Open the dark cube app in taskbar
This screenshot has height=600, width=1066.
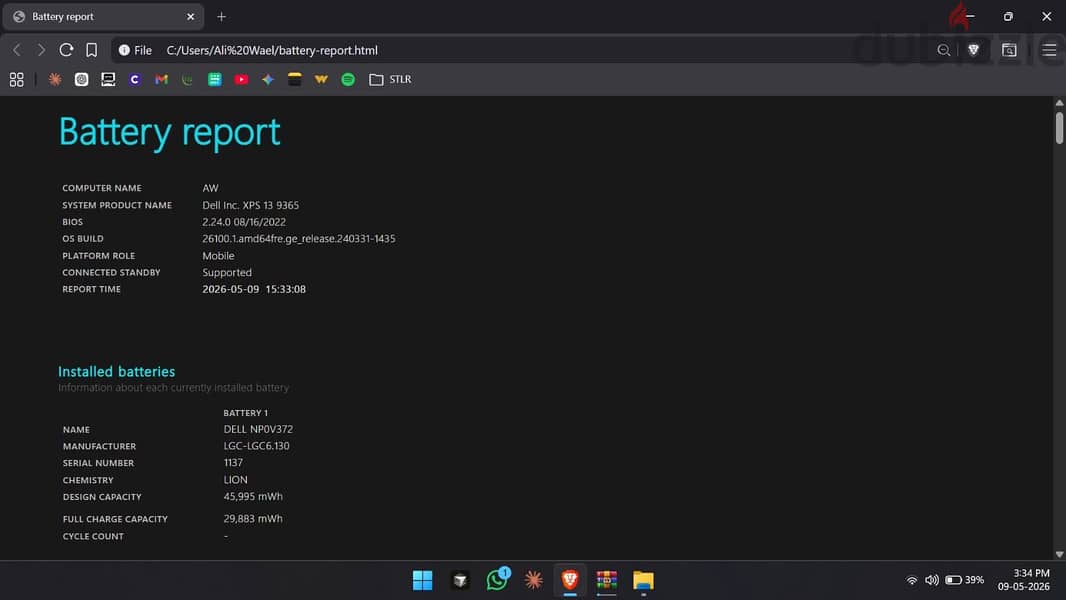(x=460, y=580)
